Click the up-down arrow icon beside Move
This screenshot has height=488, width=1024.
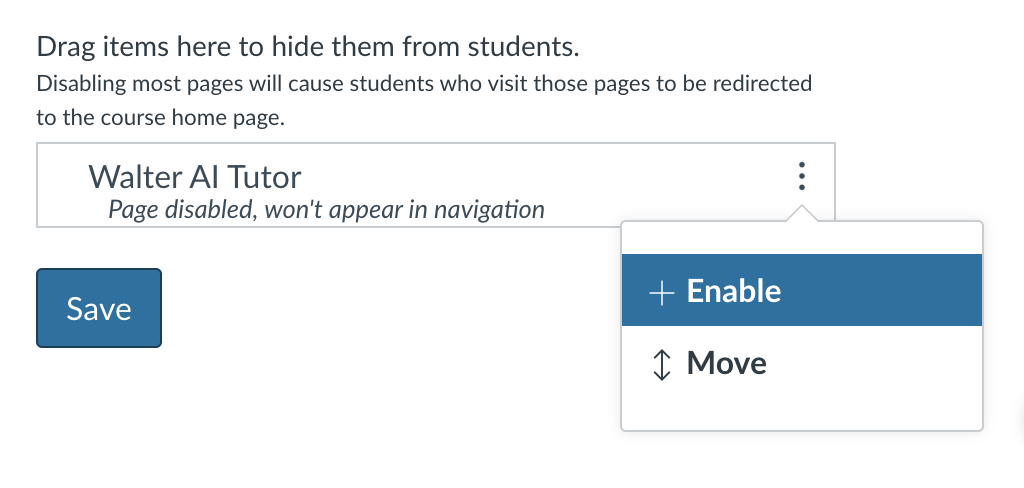(662, 365)
